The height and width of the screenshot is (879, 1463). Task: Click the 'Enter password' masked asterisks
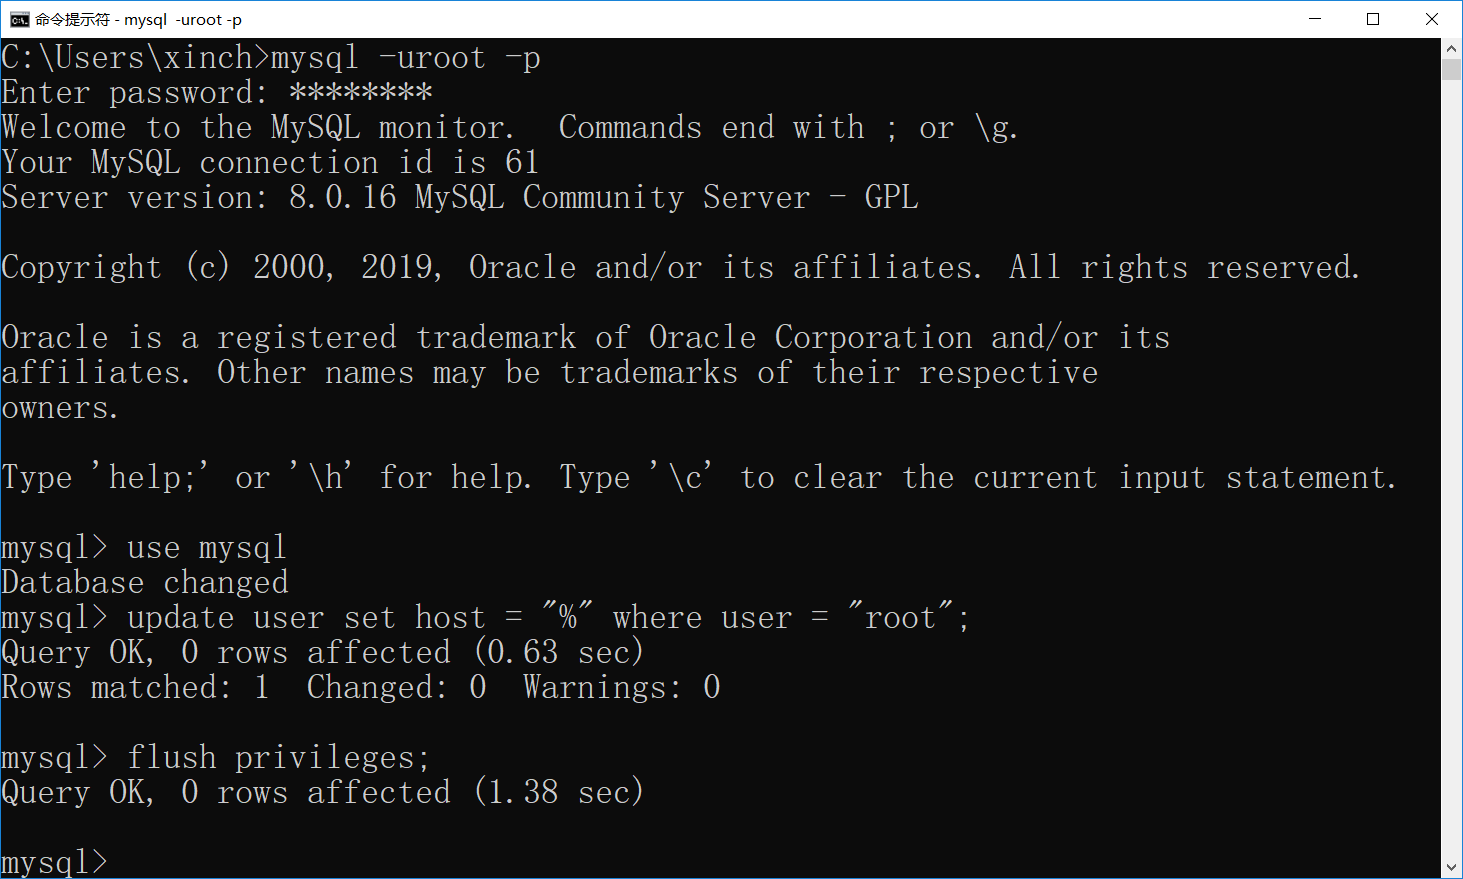(x=360, y=92)
